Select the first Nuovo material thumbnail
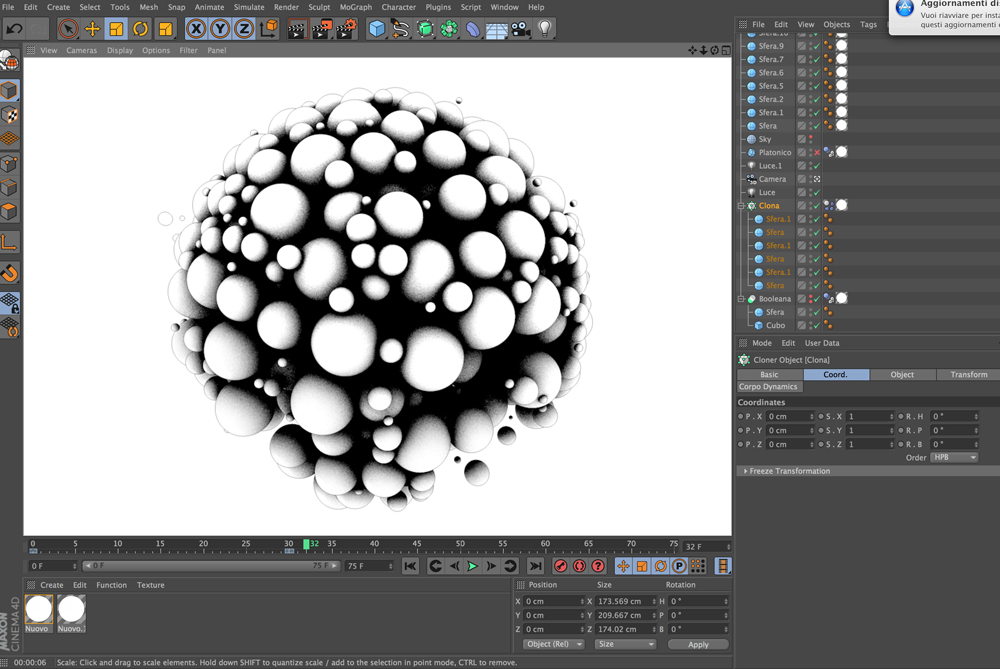Screen dimensions: 1000x669 (x=39, y=608)
